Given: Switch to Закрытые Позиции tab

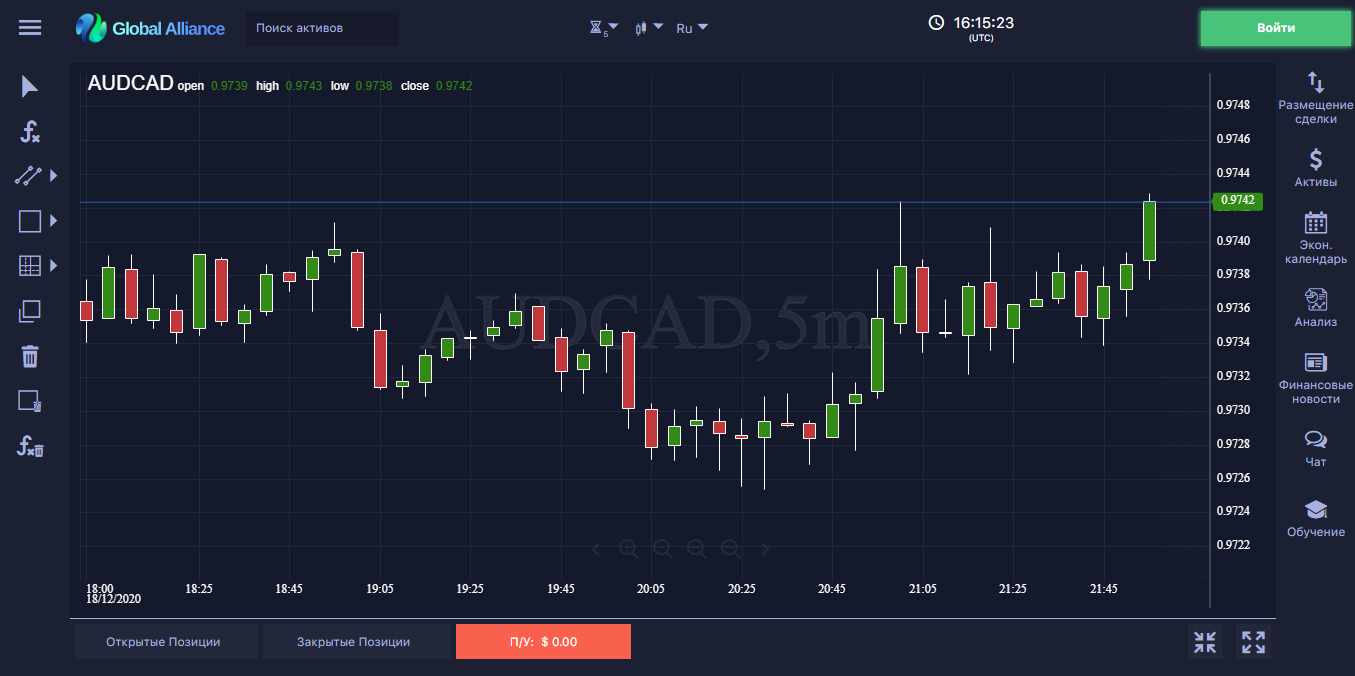Looking at the screenshot, I should coord(353,642).
